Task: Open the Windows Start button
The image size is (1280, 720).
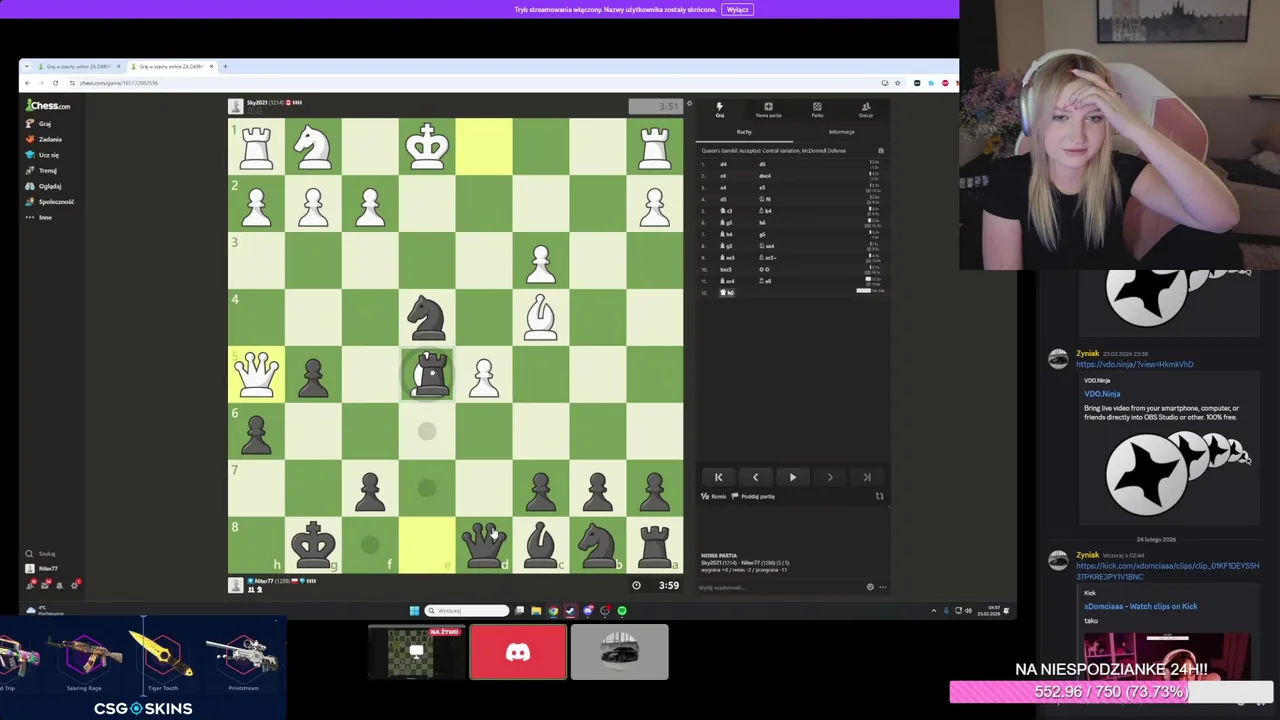Action: [x=414, y=610]
